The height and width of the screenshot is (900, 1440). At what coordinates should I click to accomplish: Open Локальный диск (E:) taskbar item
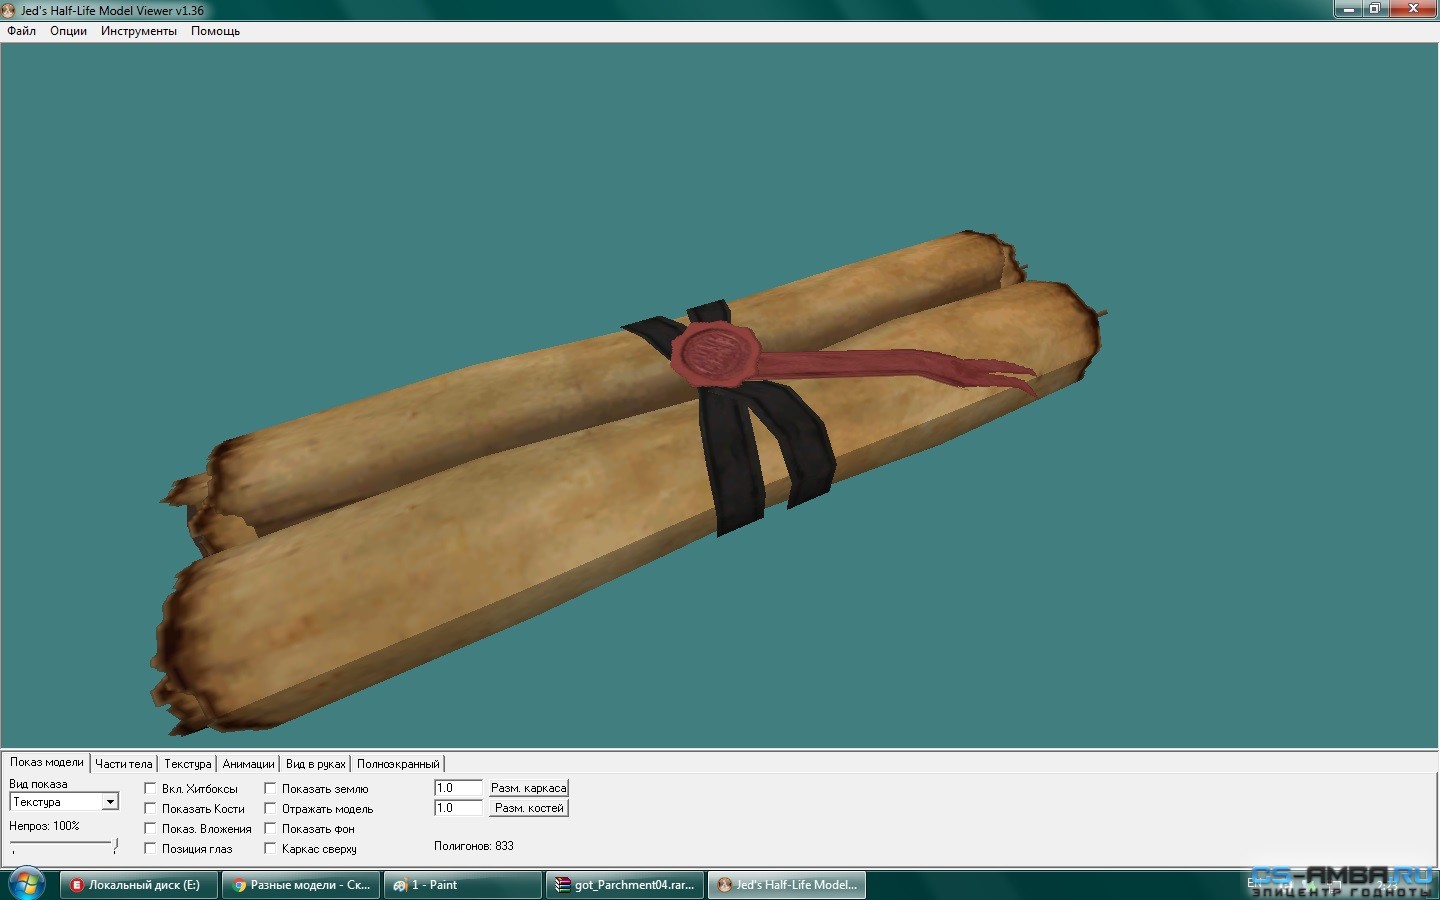pyautogui.click(x=138, y=885)
